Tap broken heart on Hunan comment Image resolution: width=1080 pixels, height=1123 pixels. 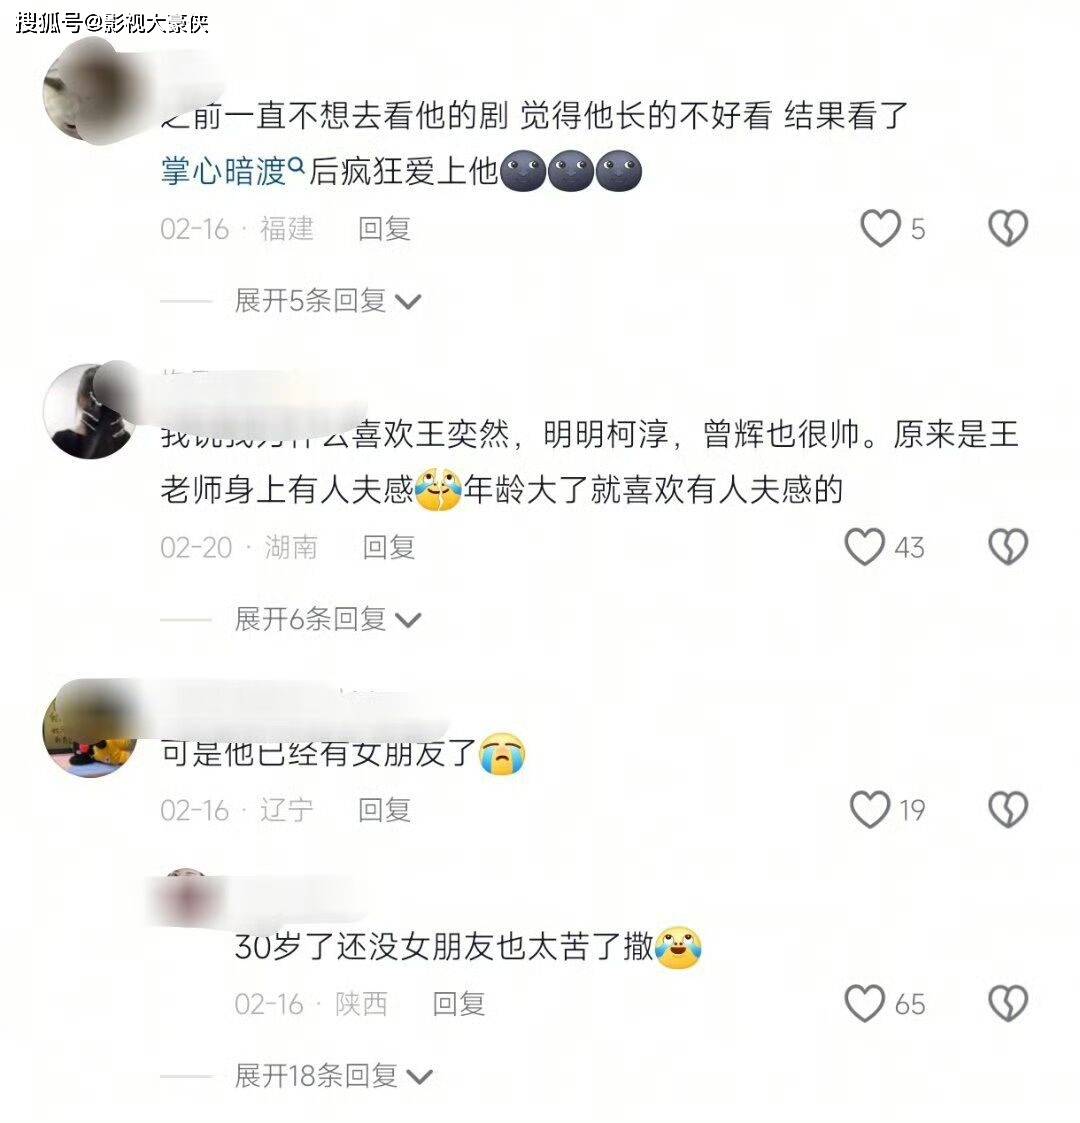[1008, 547]
